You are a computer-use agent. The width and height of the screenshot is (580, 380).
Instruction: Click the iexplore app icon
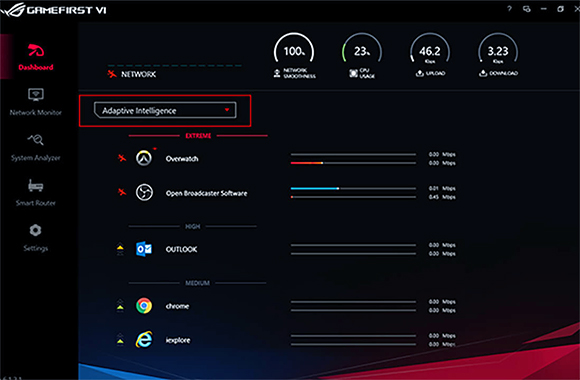click(x=144, y=340)
